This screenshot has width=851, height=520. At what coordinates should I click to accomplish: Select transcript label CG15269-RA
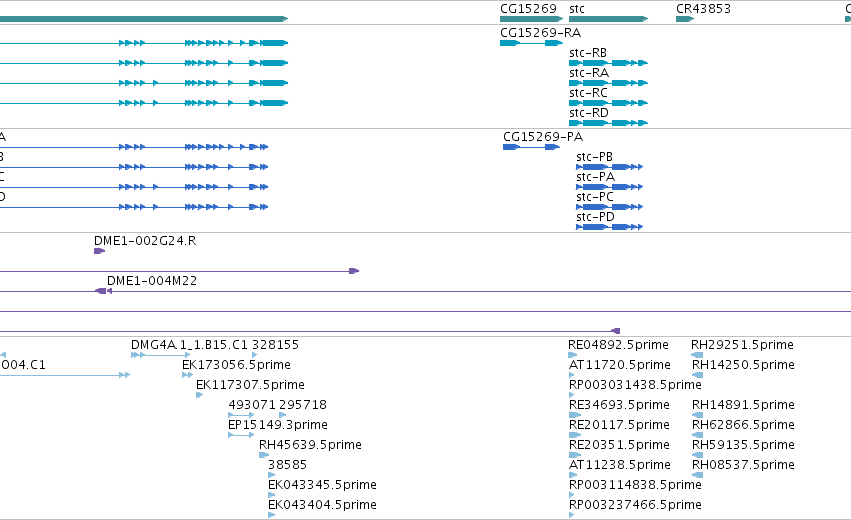[541, 33]
